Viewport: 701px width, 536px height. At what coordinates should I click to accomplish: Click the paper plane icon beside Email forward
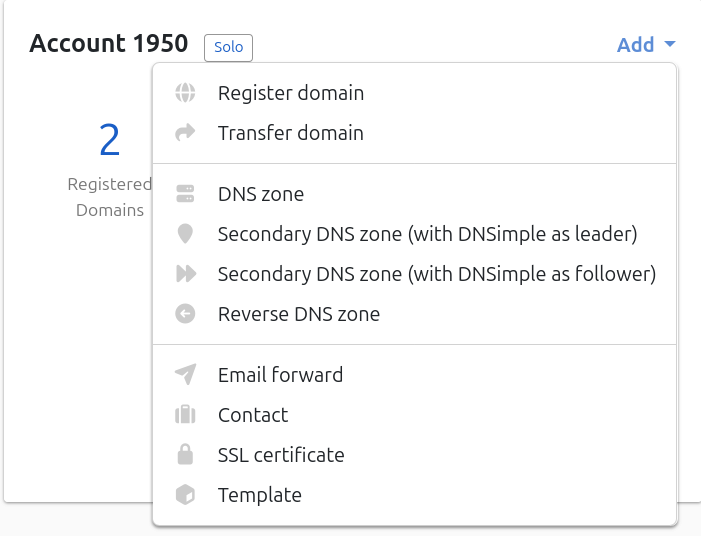click(185, 375)
